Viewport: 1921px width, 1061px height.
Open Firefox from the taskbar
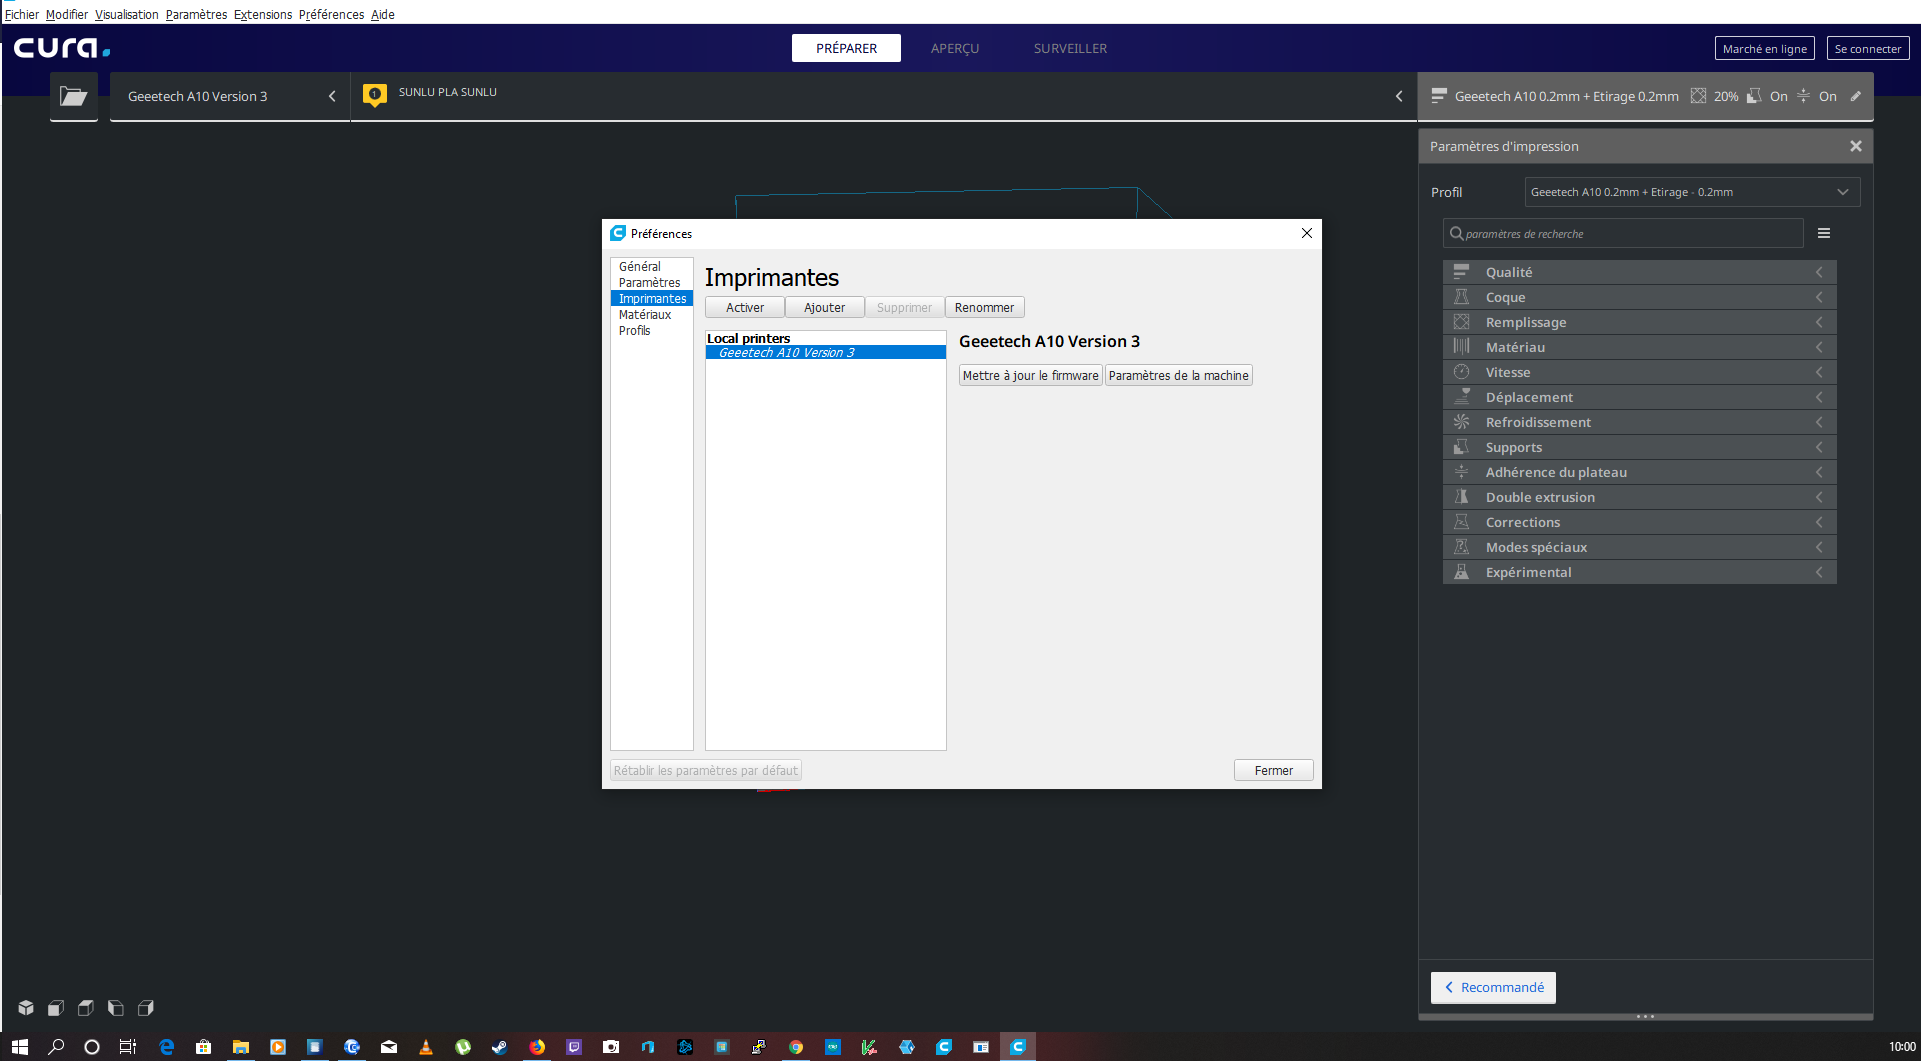tap(537, 1047)
